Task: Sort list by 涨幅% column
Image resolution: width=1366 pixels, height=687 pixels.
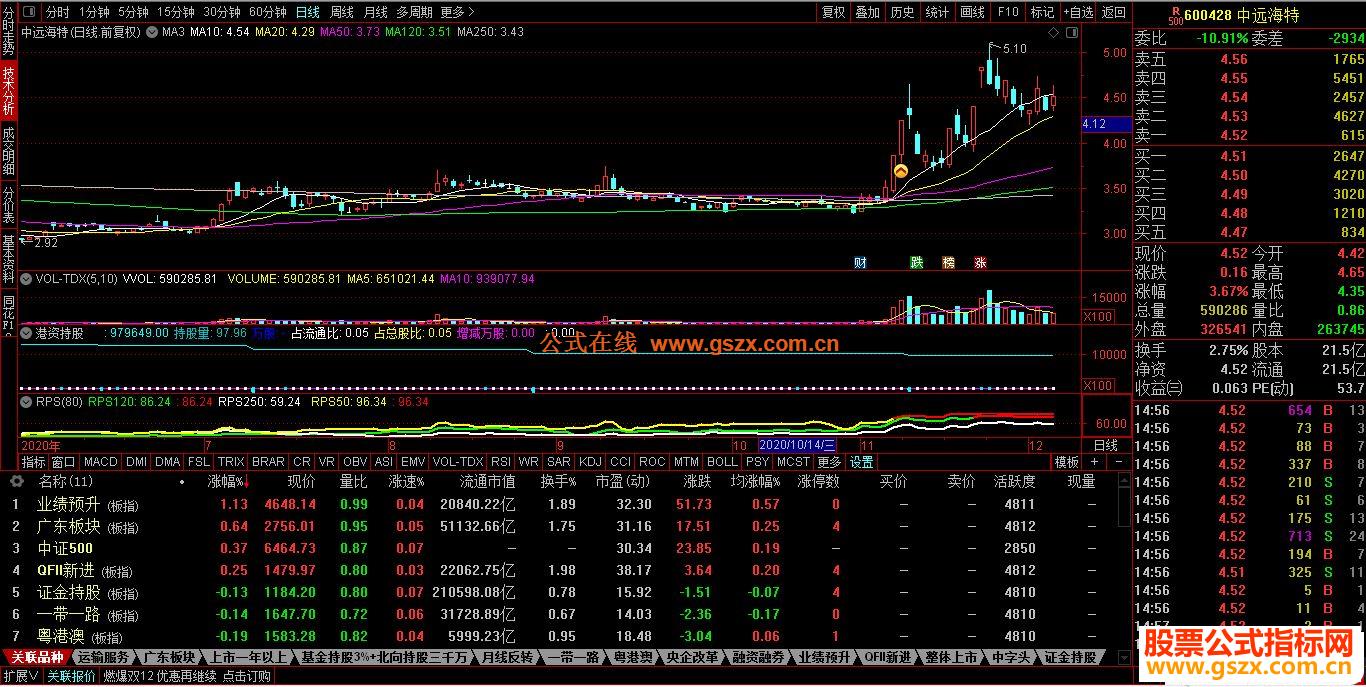Action: (x=226, y=482)
